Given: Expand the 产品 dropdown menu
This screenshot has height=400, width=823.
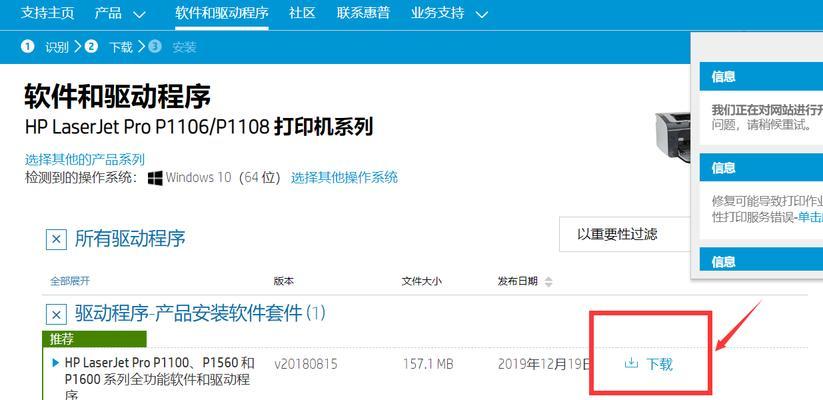Looking at the screenshot, I should [120, 13].
